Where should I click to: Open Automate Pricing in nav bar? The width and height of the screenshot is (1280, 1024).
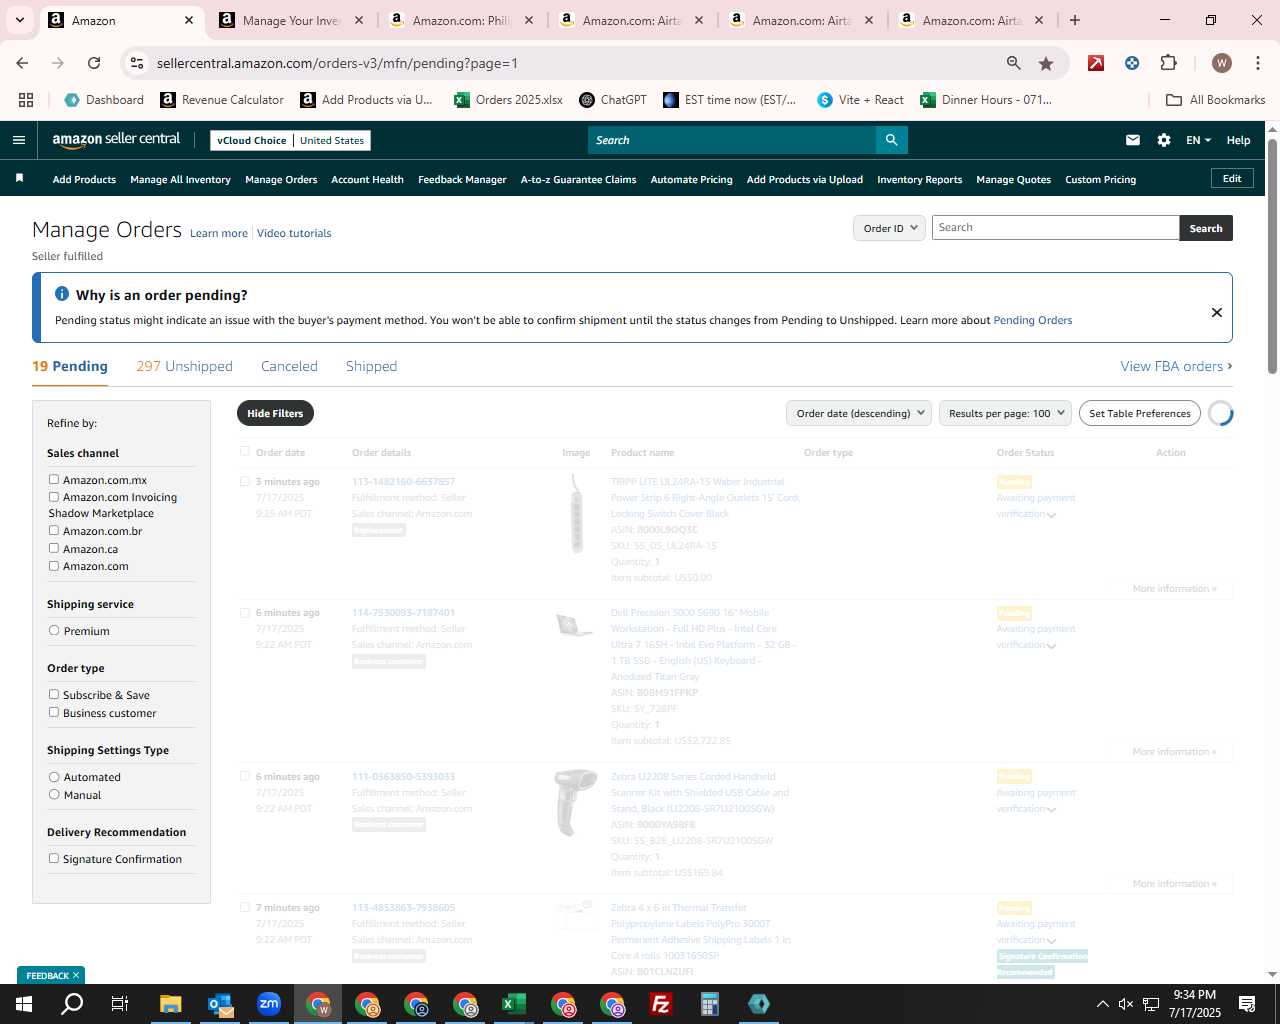(x=691, y=179)
